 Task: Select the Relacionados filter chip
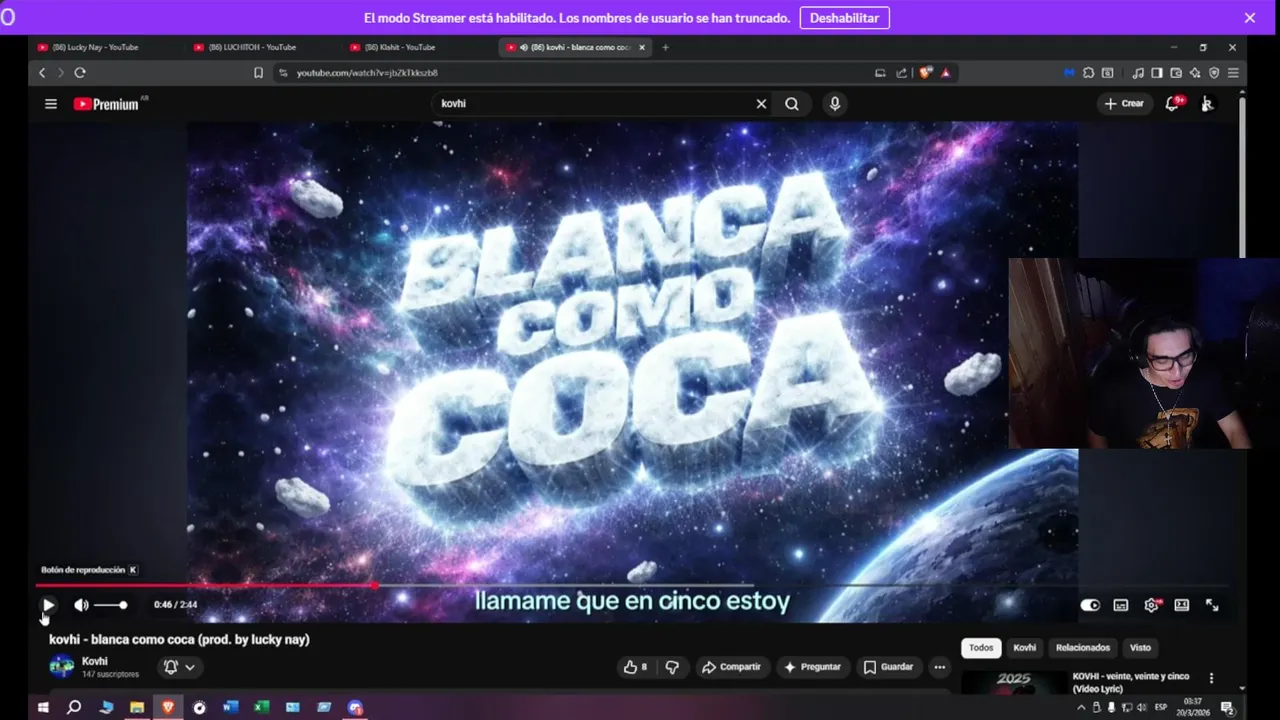(1083, 648)
